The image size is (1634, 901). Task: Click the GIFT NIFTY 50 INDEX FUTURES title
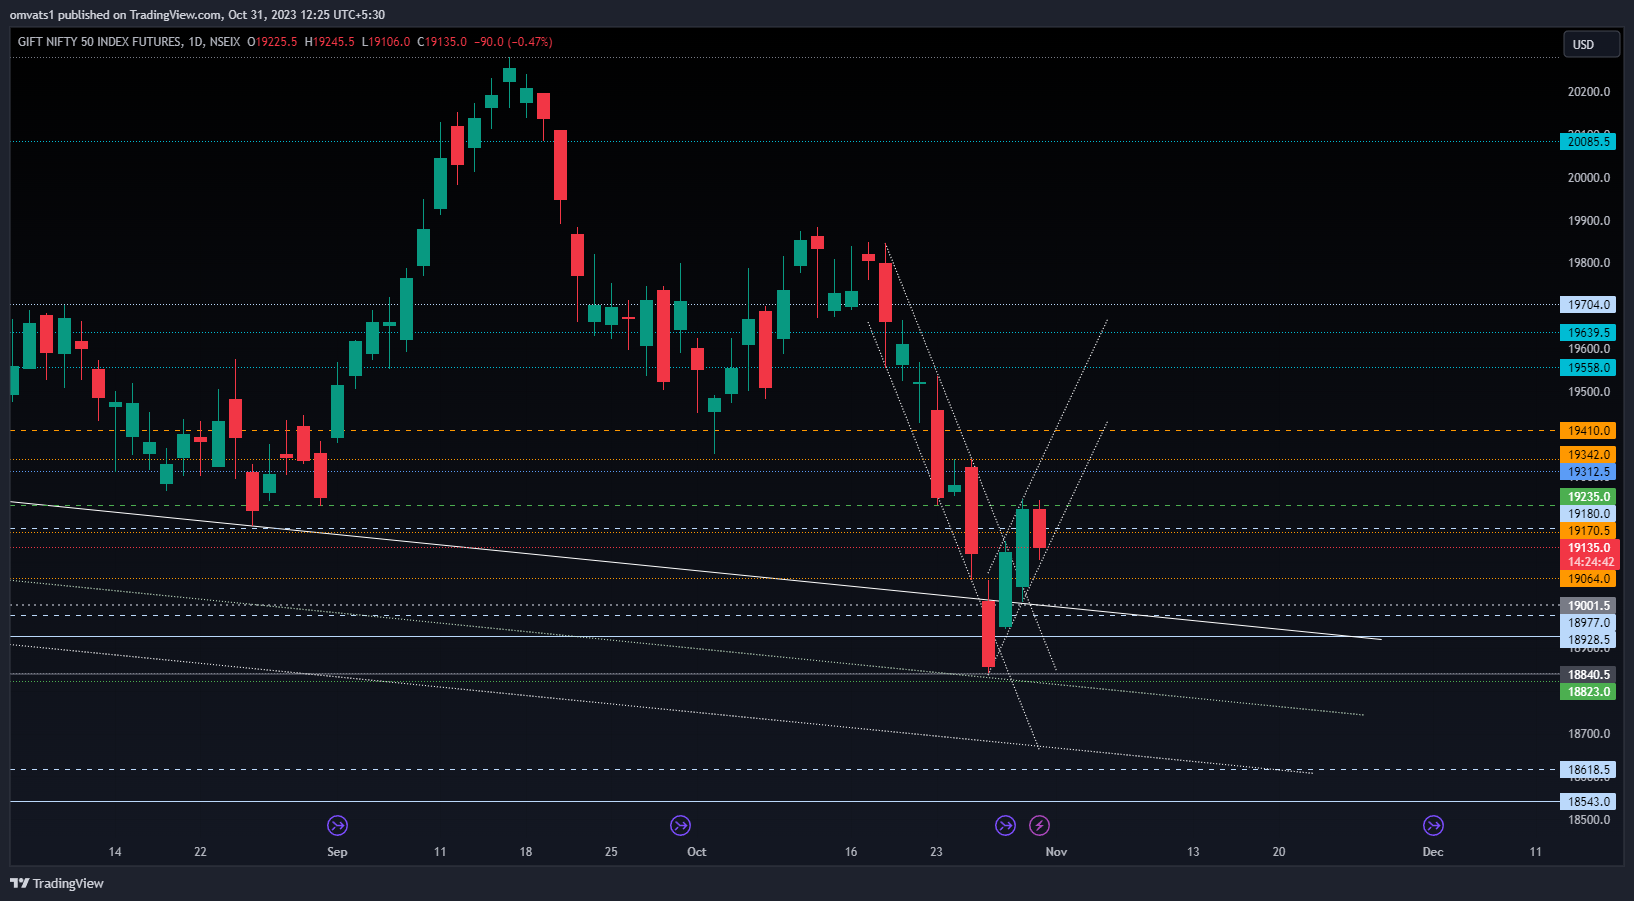(100, 42)
